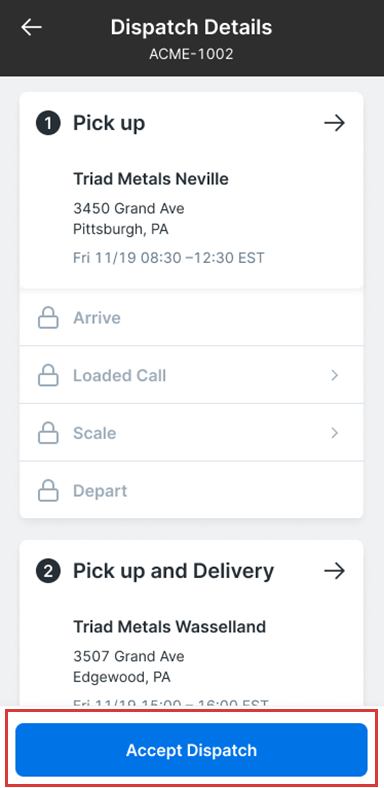The image size is (384, 788).
Task: Click the lock icon beside Scale
Action: coord(48,433)
